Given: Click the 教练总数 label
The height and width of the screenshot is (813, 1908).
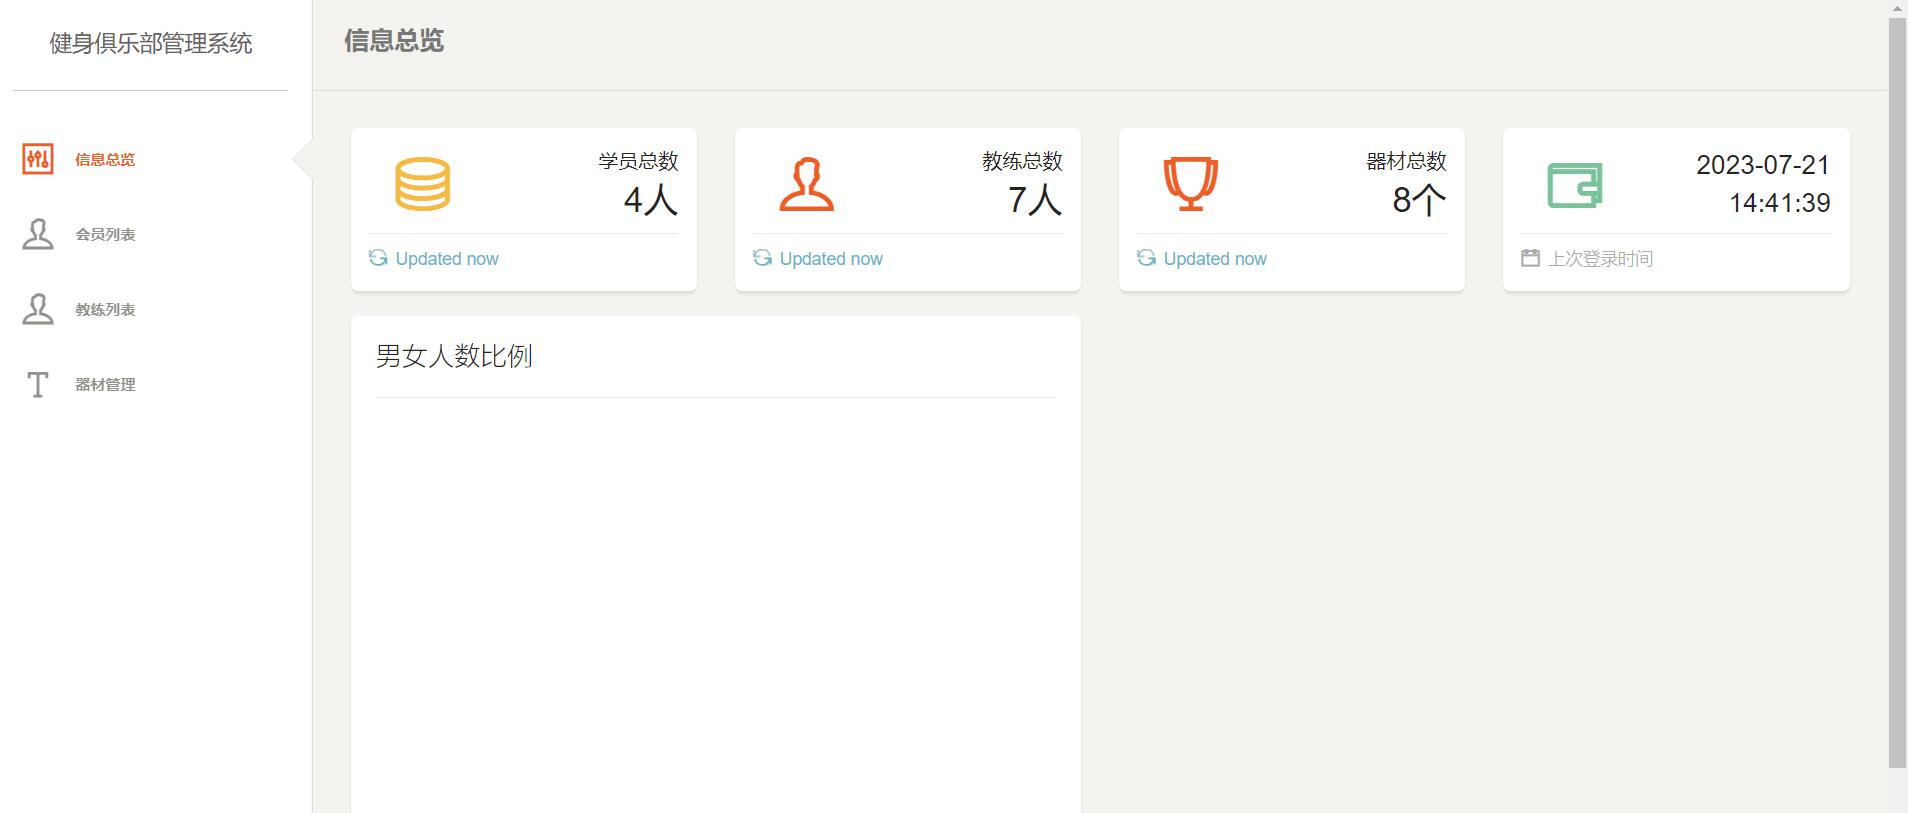Looking at the screenshot, I should 1023,161.
